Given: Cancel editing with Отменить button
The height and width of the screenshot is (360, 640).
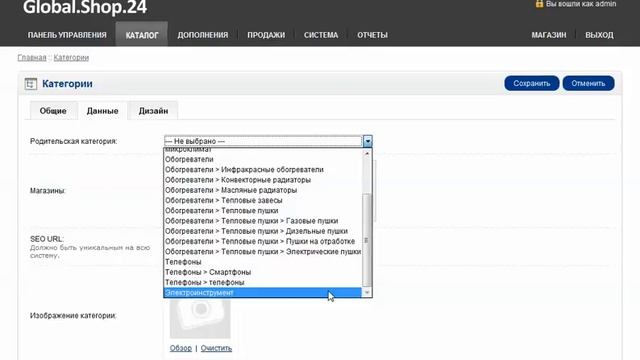Looking at the screenshot, I should coord(588,83).
